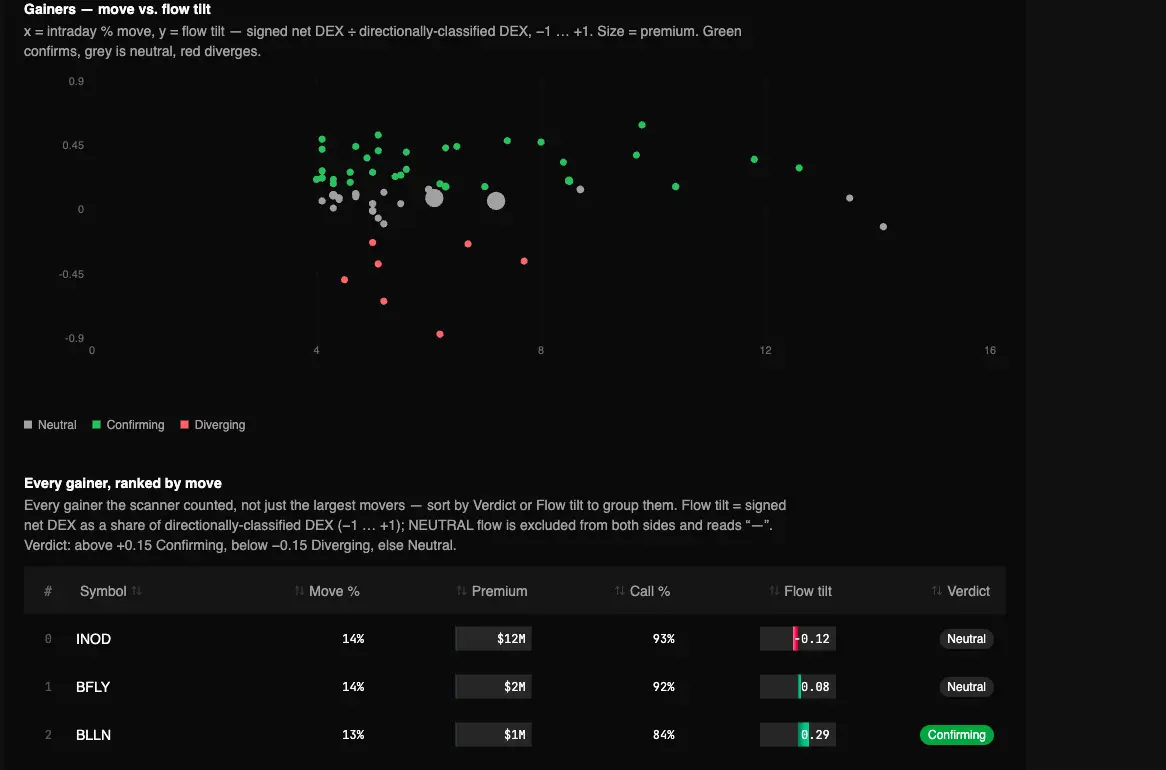Click the highest green dot in scatter

(x=642, y=125)
